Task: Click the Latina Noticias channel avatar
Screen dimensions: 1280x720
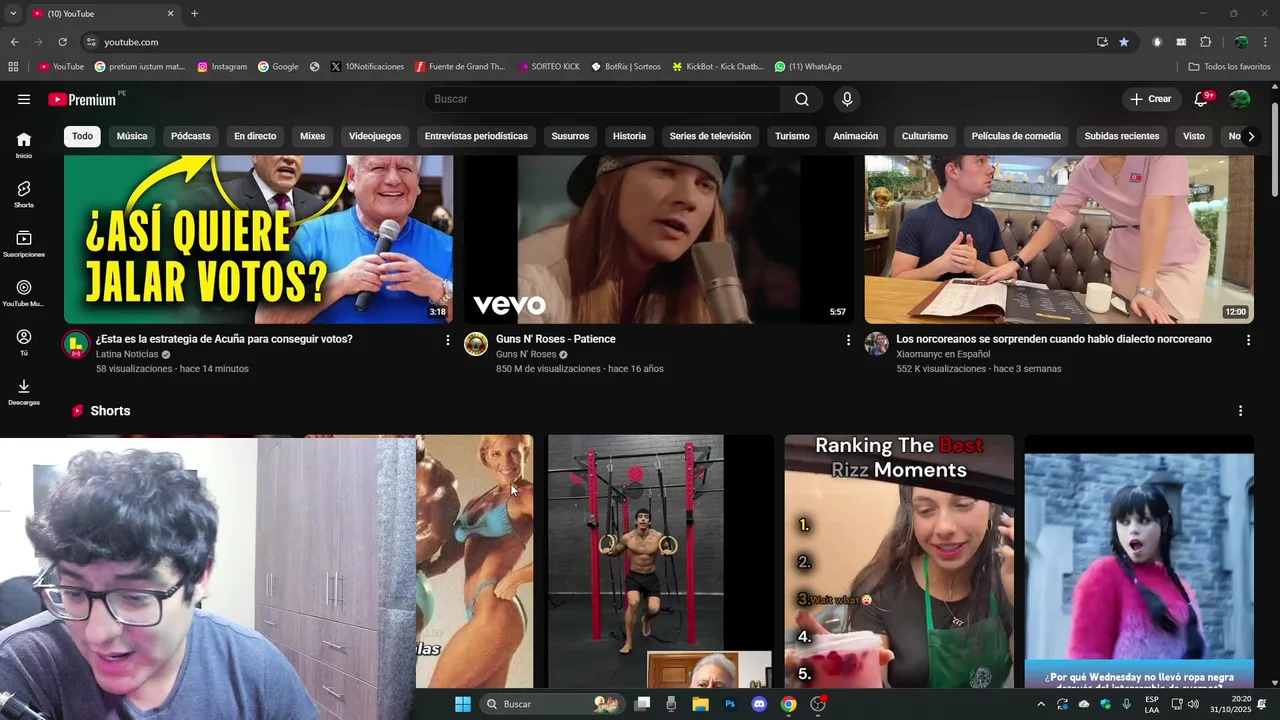Action: click(76, 345)
